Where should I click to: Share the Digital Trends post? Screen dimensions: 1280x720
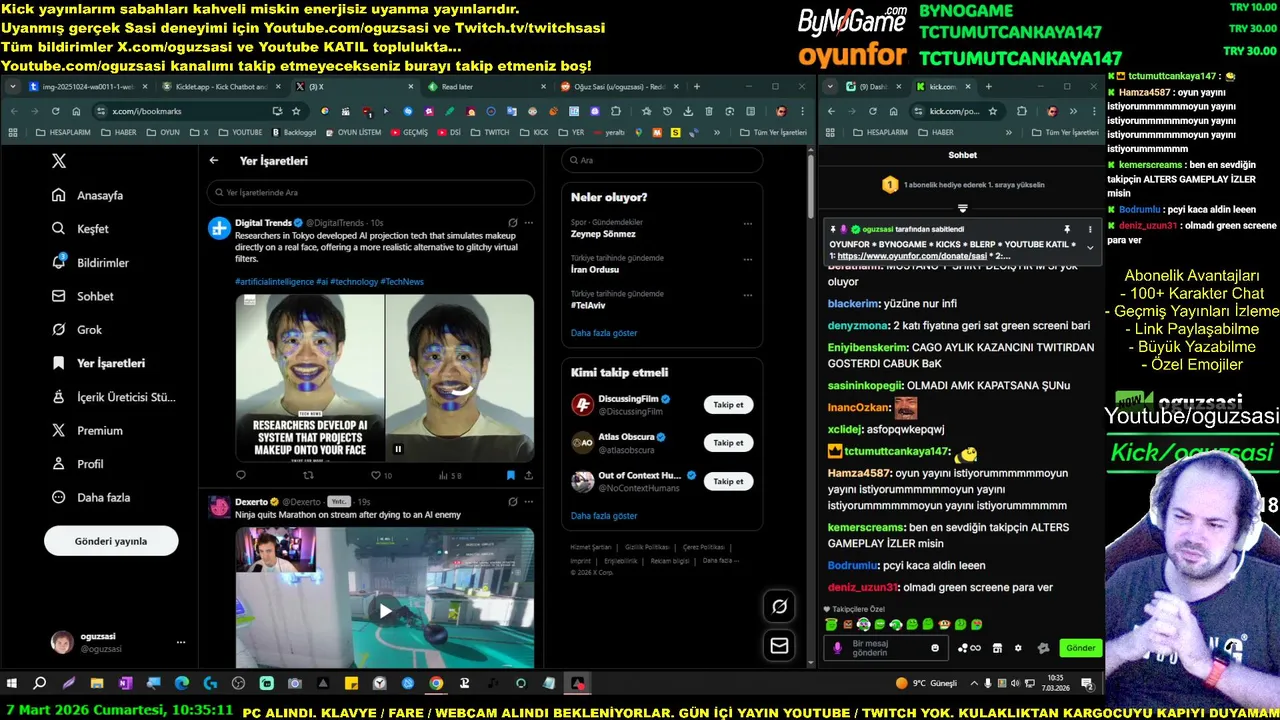click(528, 475)
